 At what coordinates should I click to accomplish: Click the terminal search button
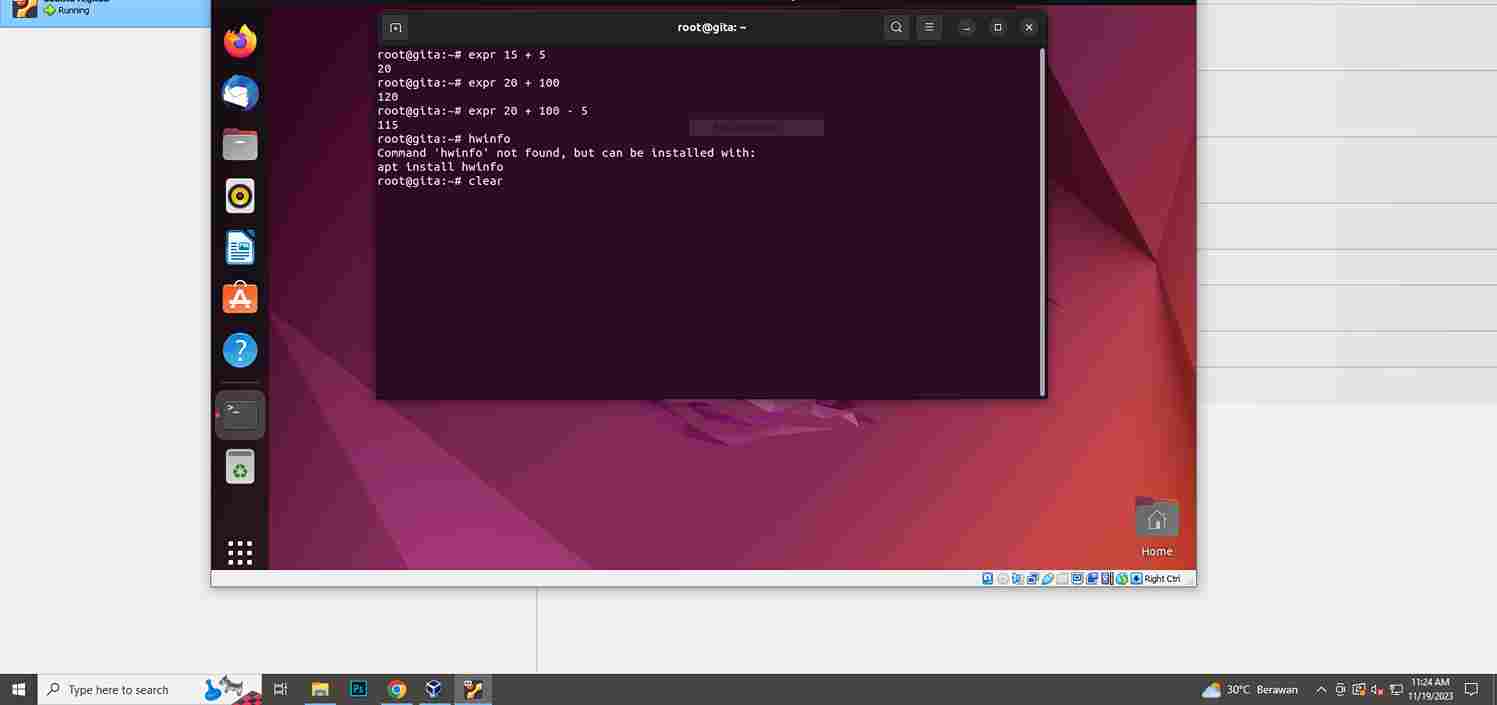(896, 27)
